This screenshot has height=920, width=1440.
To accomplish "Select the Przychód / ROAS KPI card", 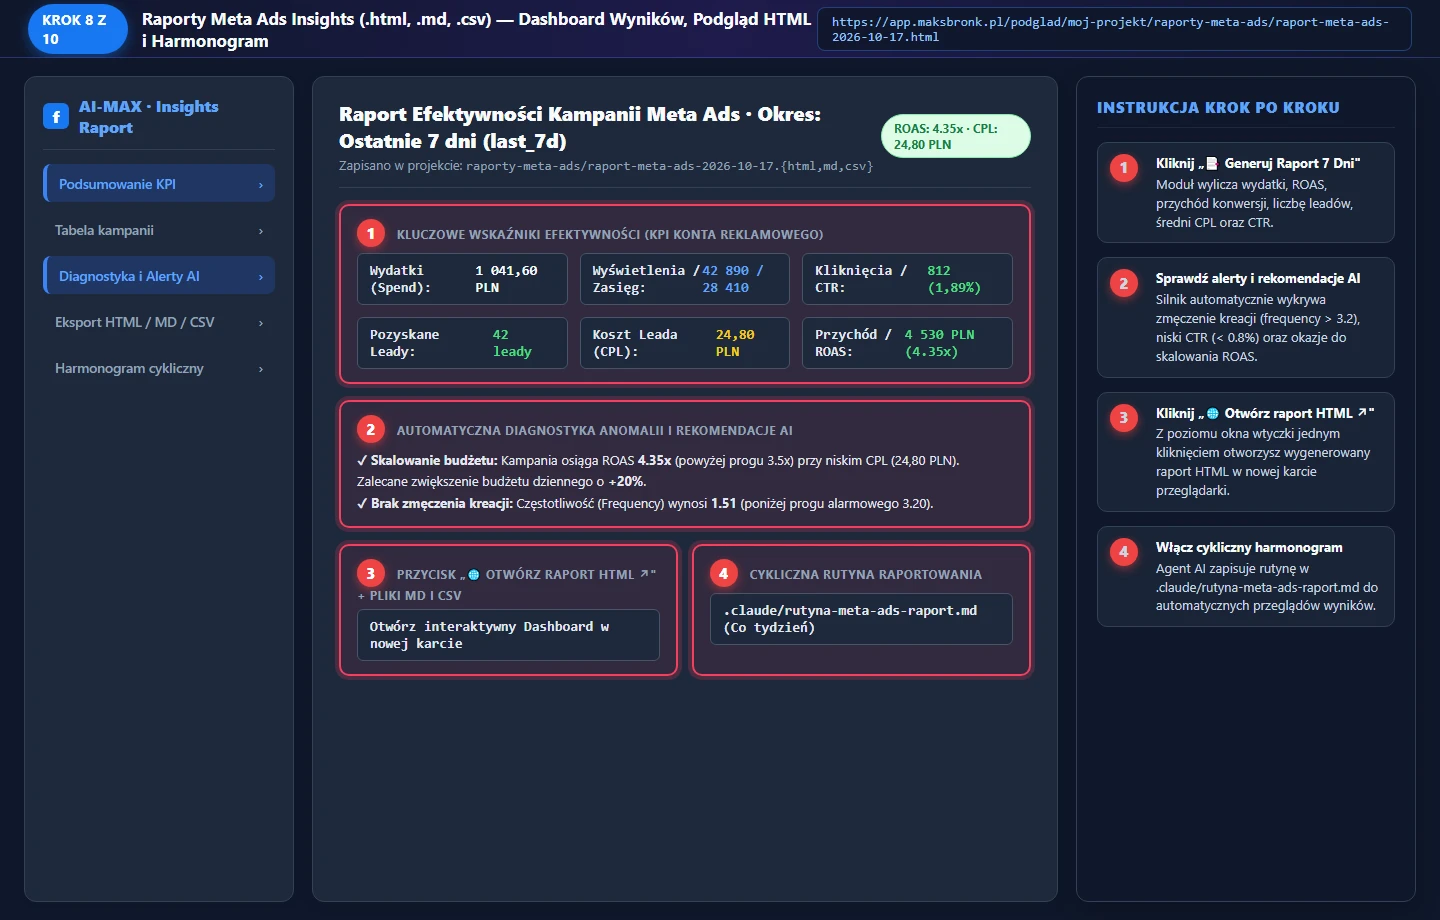I will coord(907,343).
